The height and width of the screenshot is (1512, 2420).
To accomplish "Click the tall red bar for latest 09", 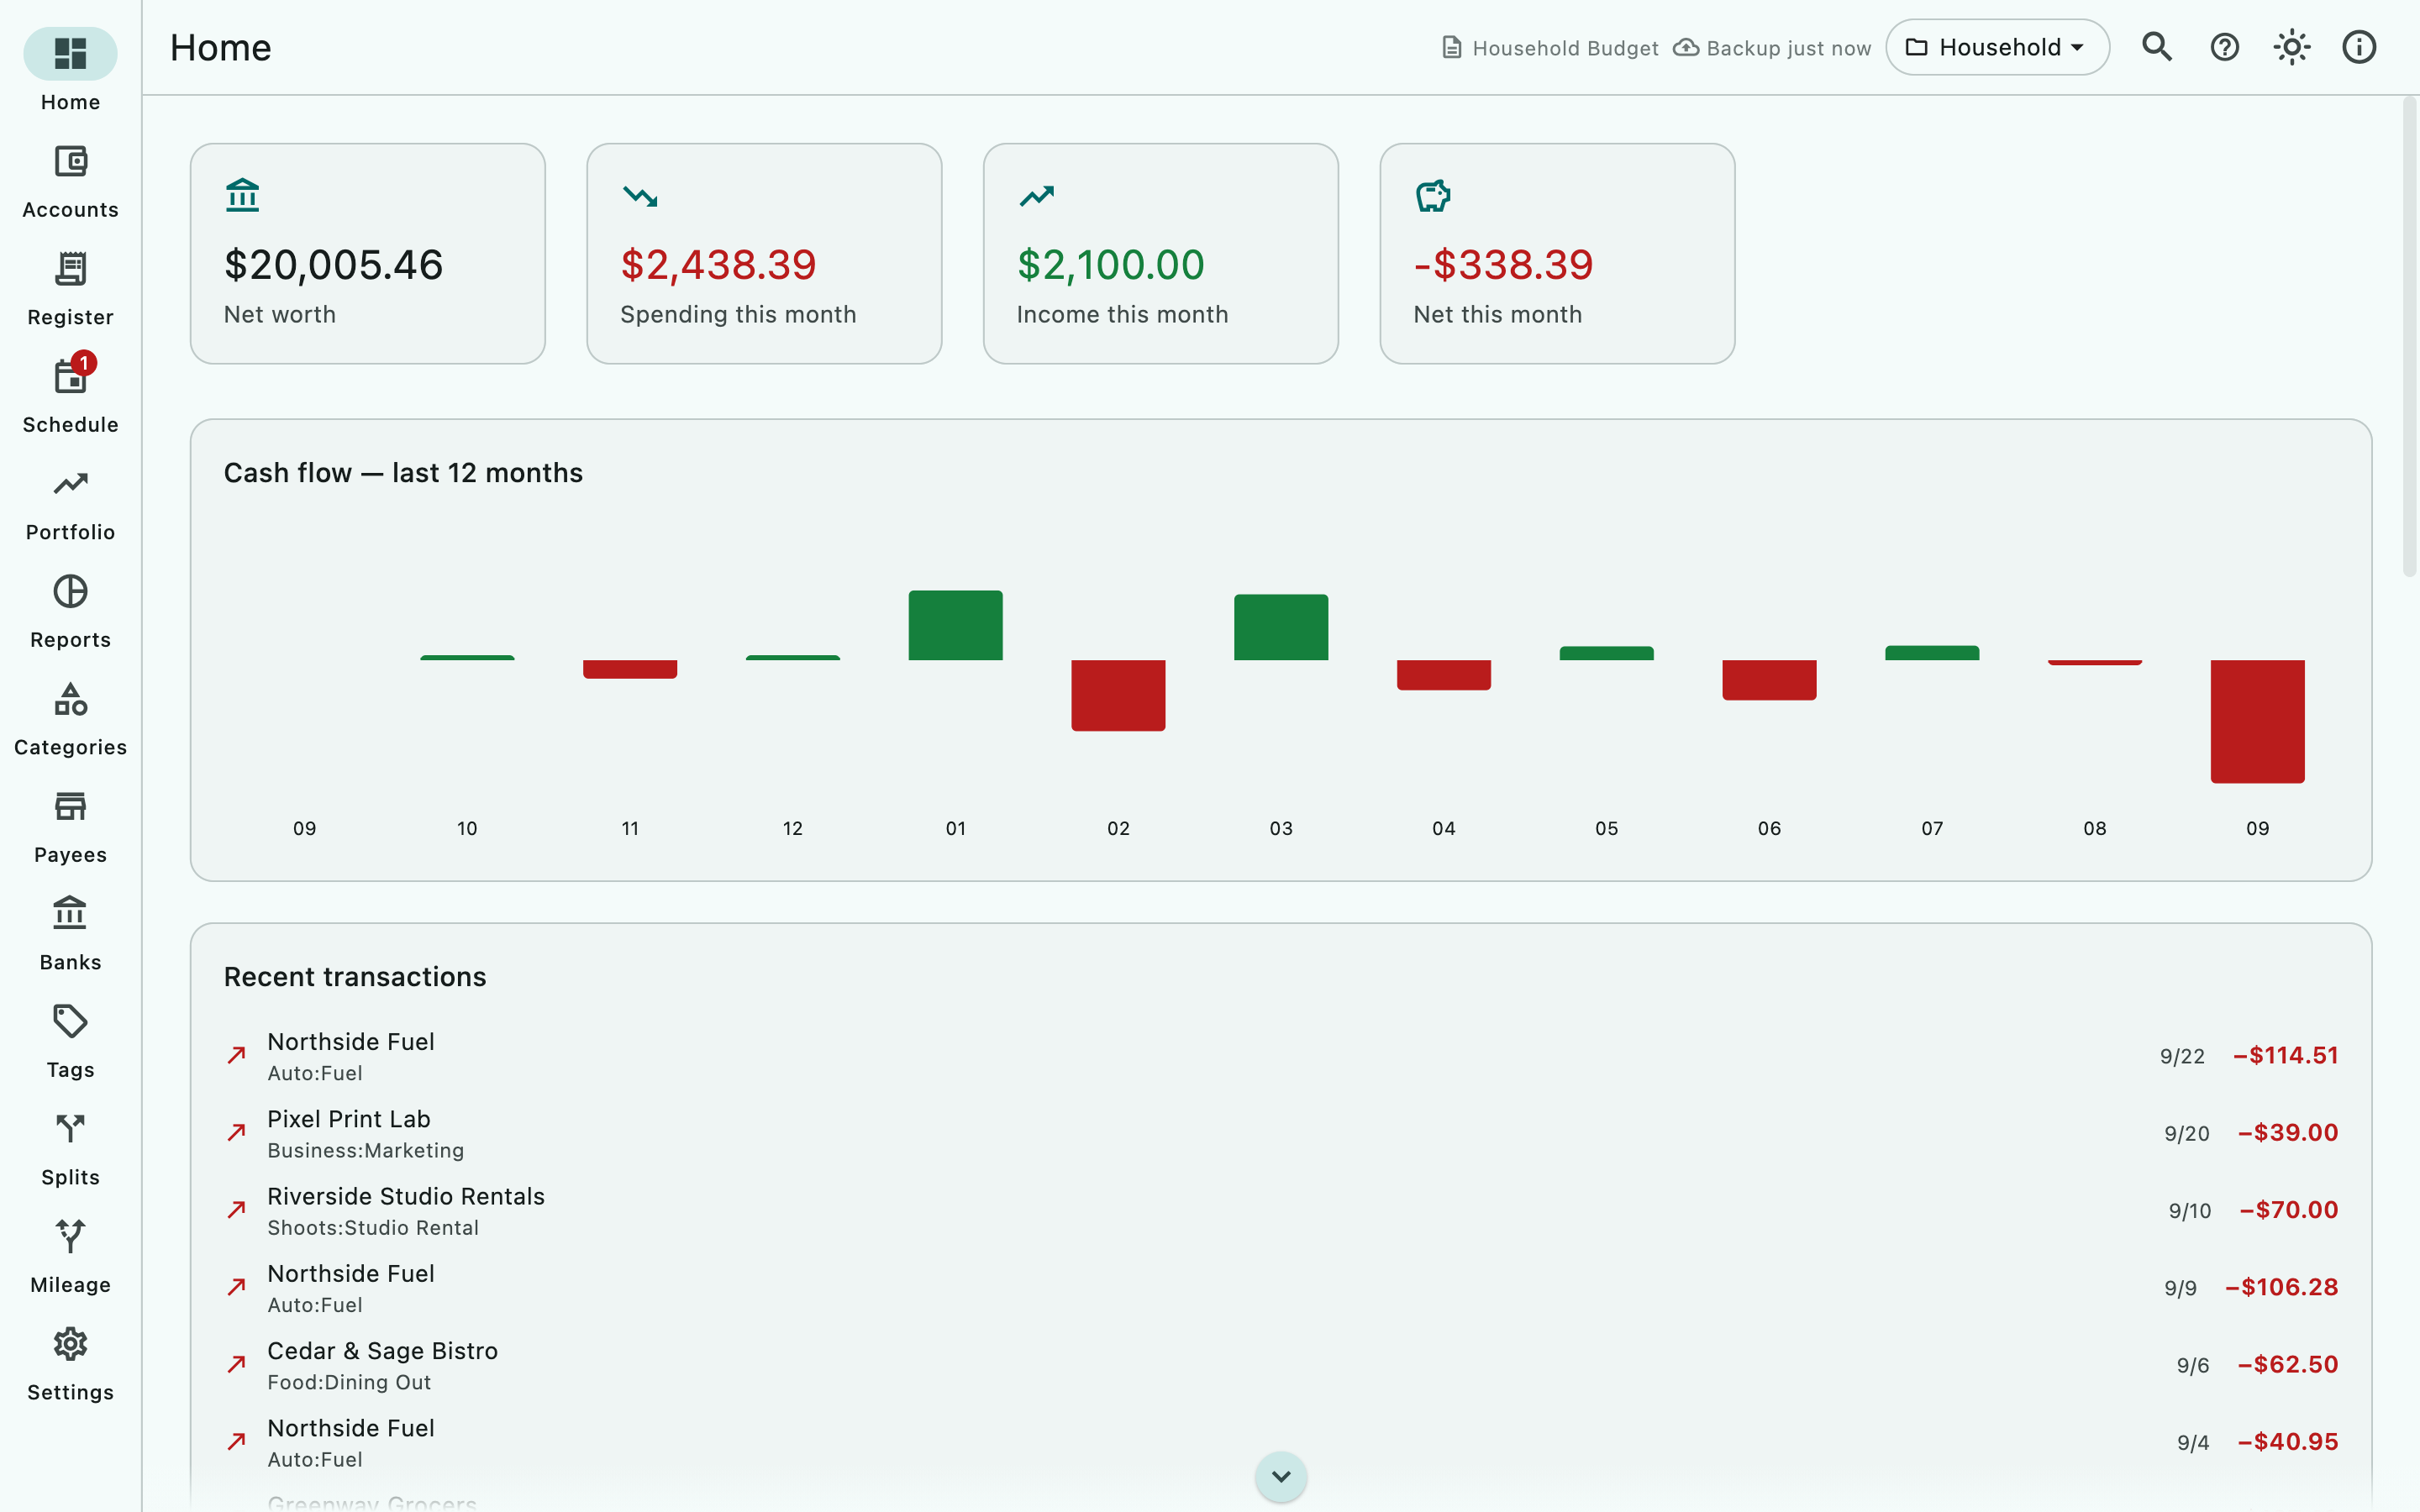I will (2257, 721).
